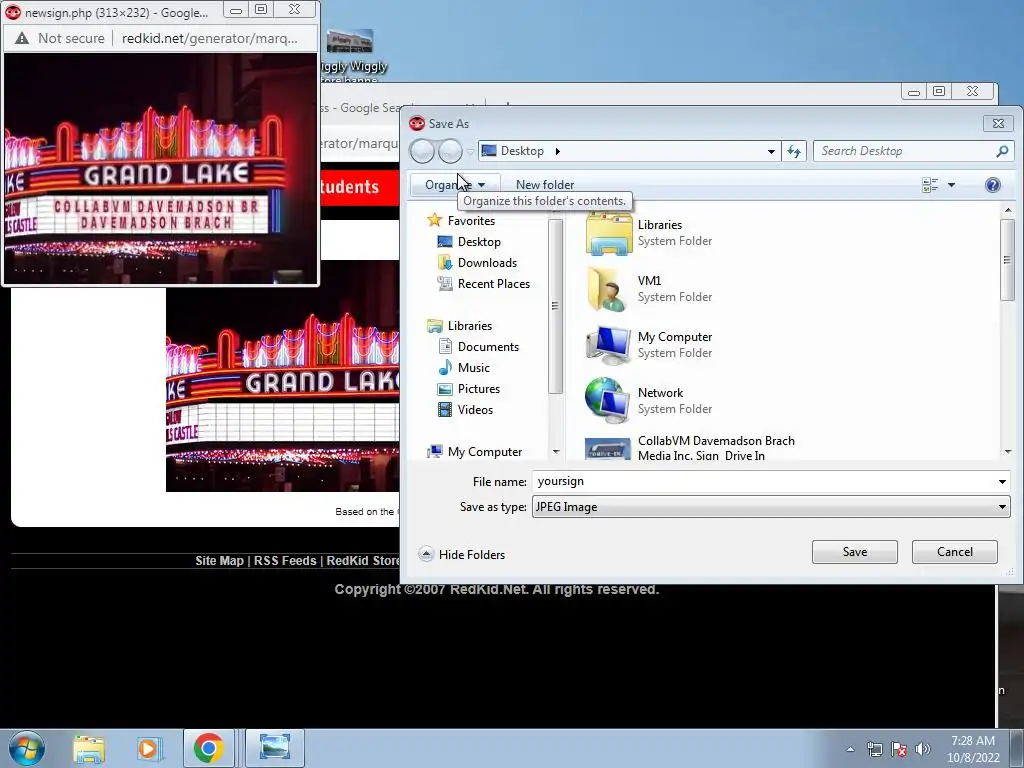The image size is (1024, 768).
Task: Click the Action Center flag icon
Action: (899, 749)
